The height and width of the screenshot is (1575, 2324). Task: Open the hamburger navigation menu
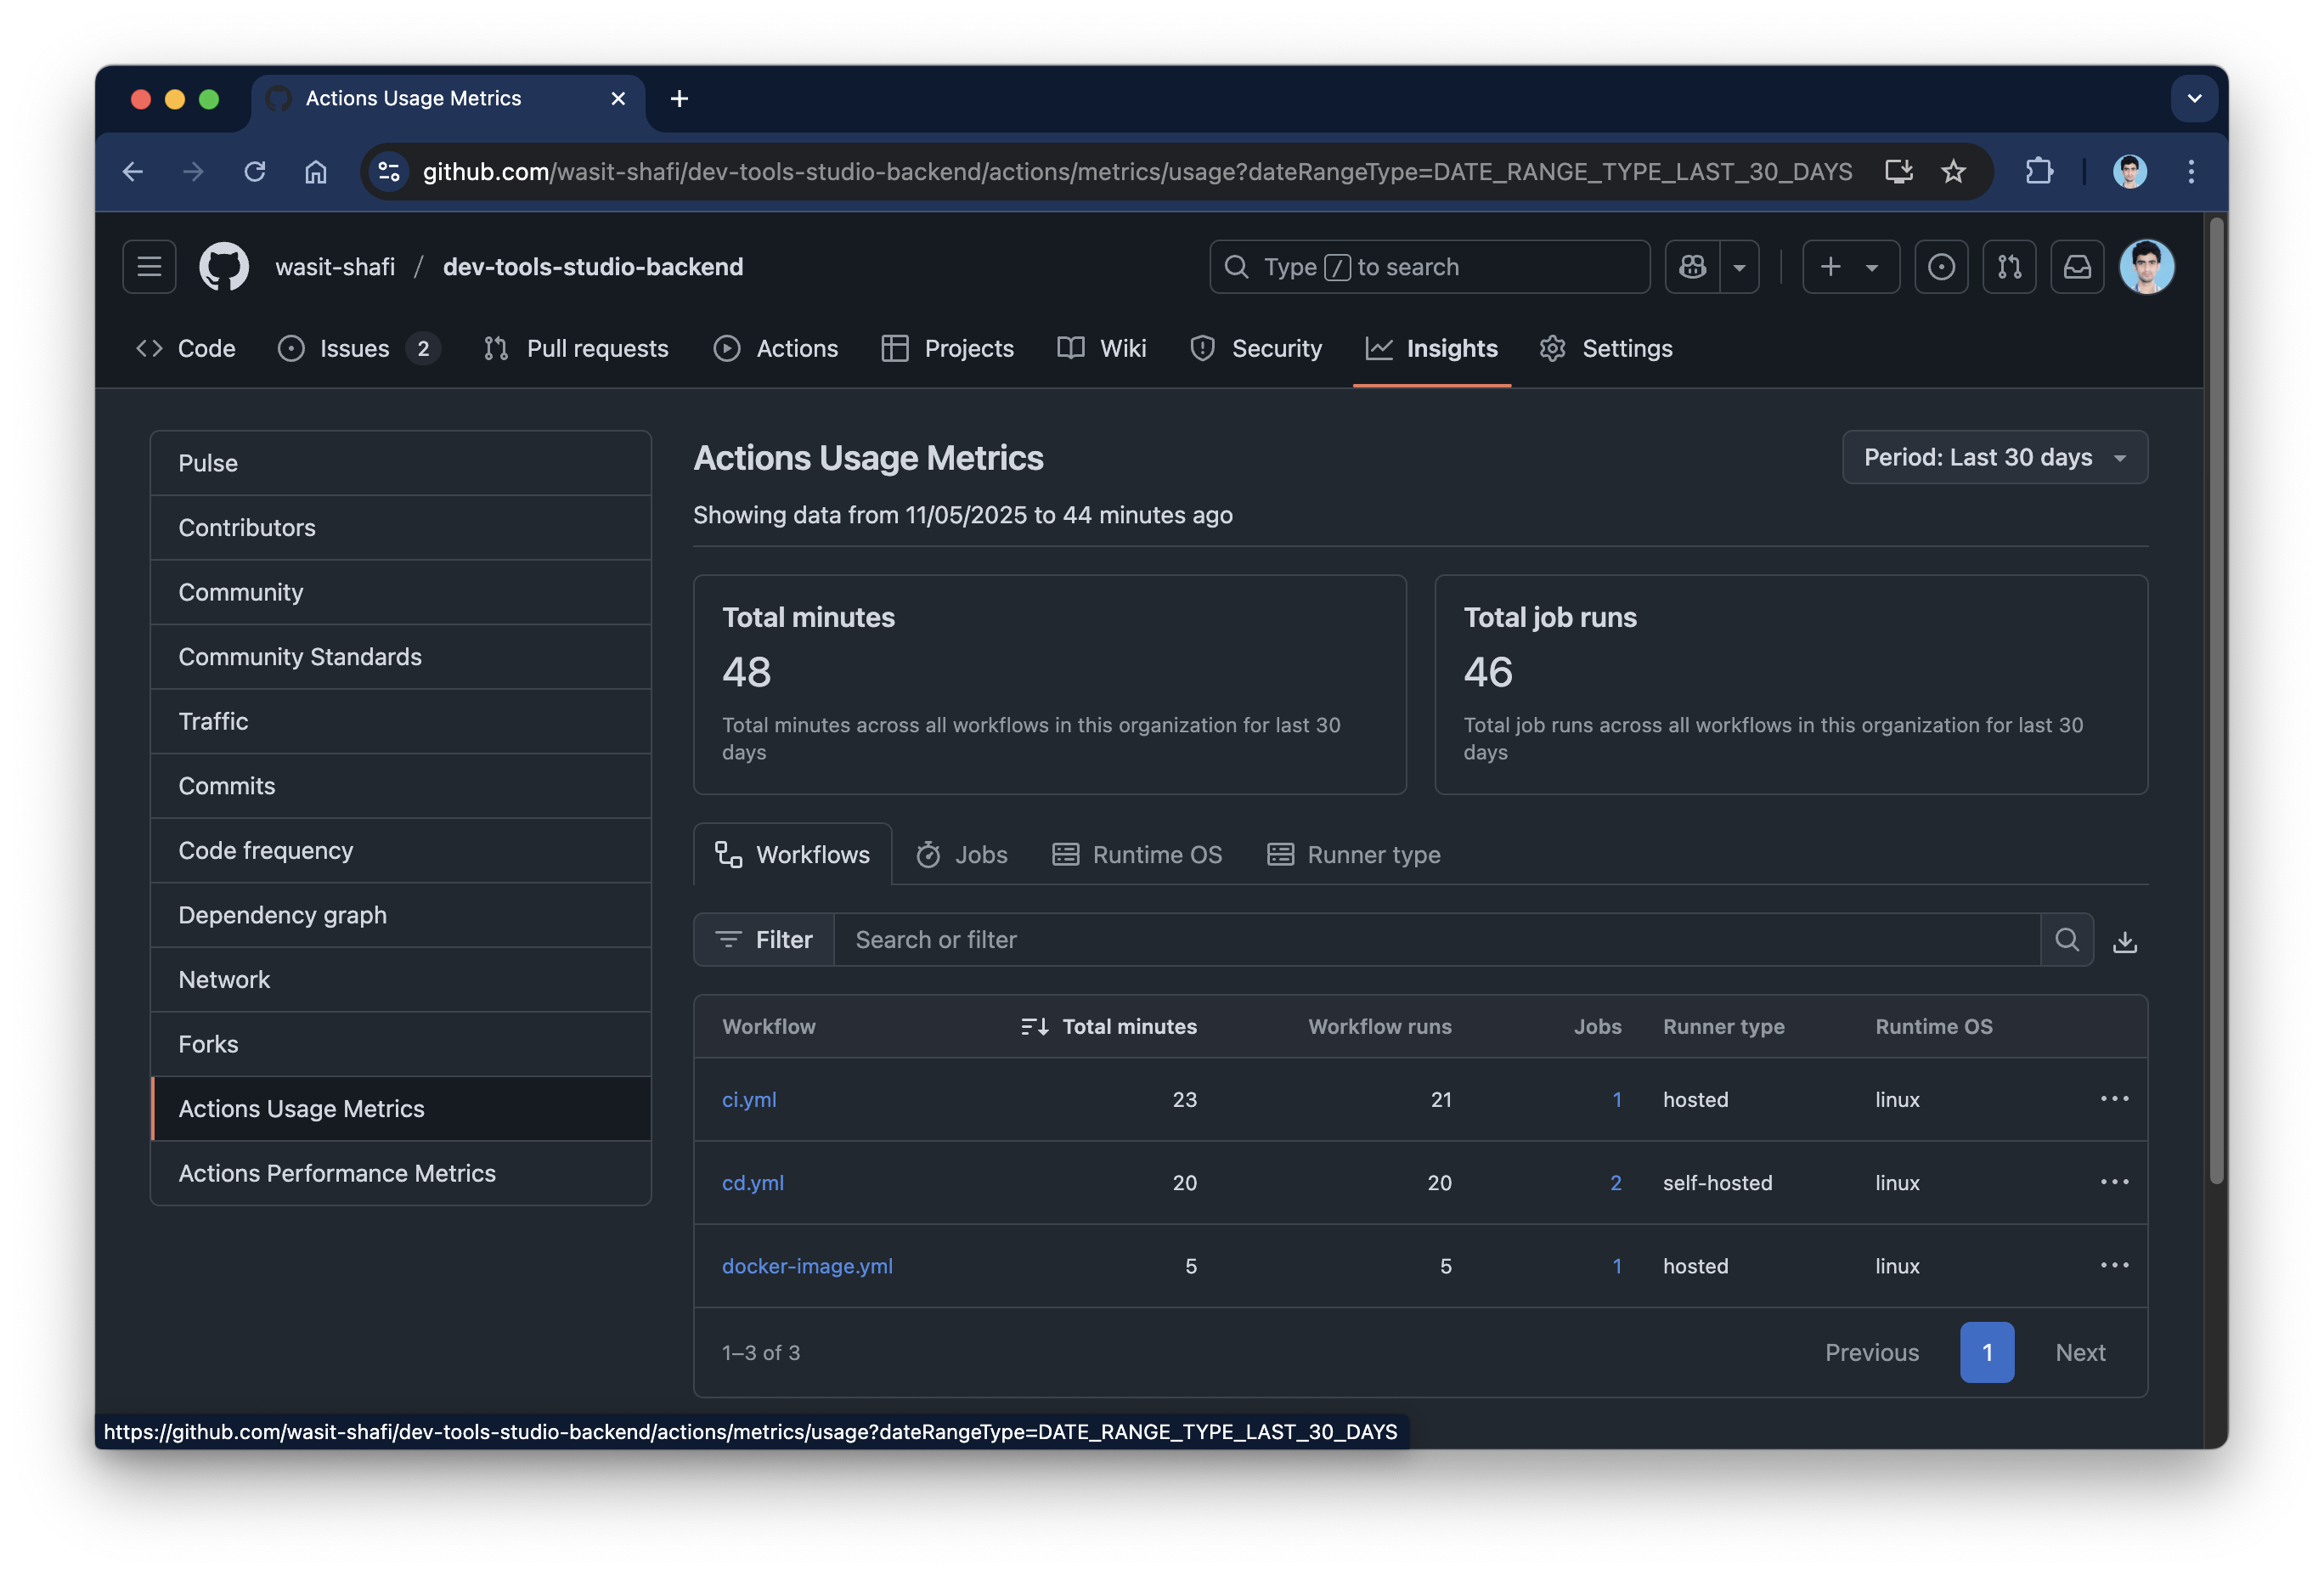click(149, 267)
